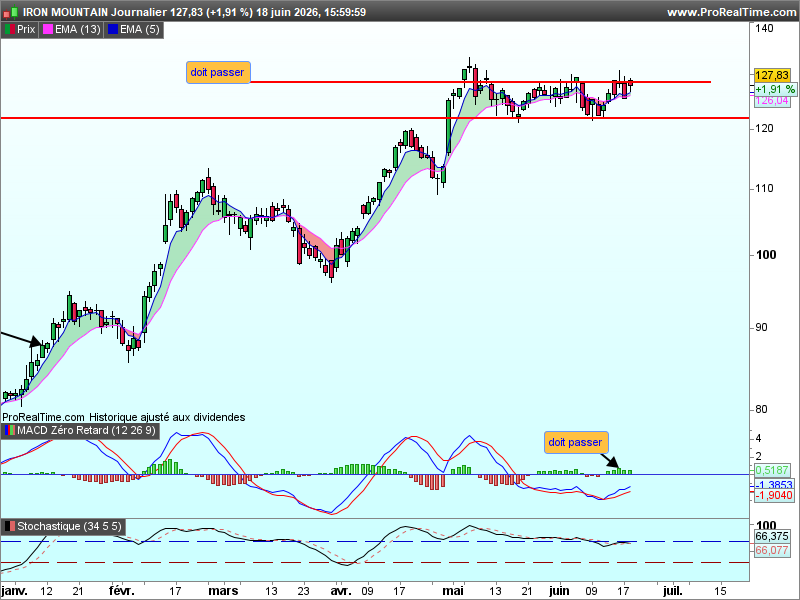Screen dimensions: 800x600
Task: Click the candlestick icon in title bar
Action: [10, 12]
